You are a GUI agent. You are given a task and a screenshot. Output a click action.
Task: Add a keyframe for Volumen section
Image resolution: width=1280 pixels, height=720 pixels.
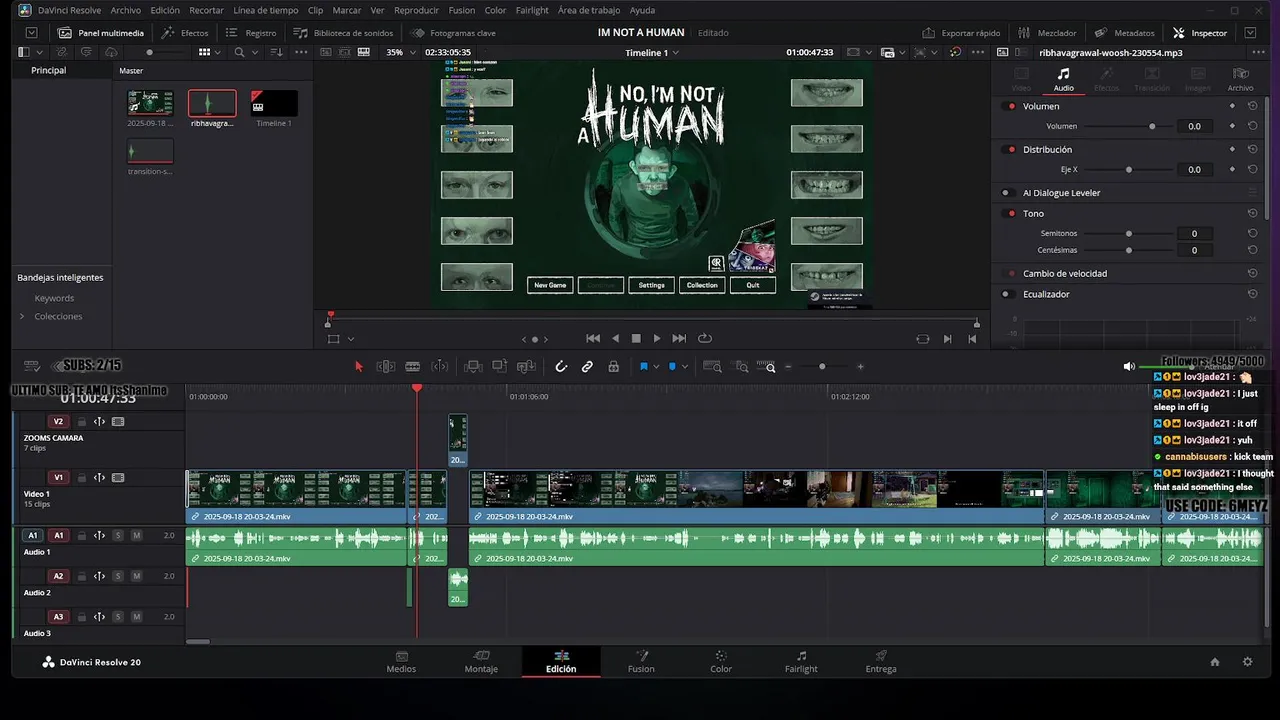(x=1232, y=106)
